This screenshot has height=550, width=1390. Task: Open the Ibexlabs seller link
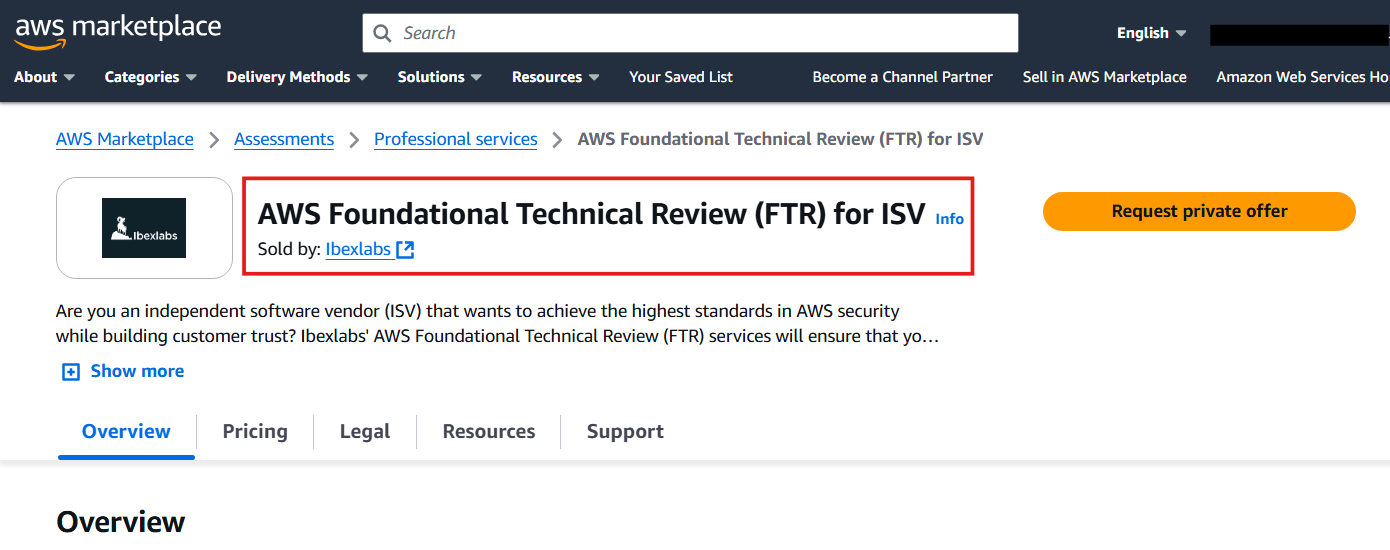pyautogui.click(x=358, y=250)
